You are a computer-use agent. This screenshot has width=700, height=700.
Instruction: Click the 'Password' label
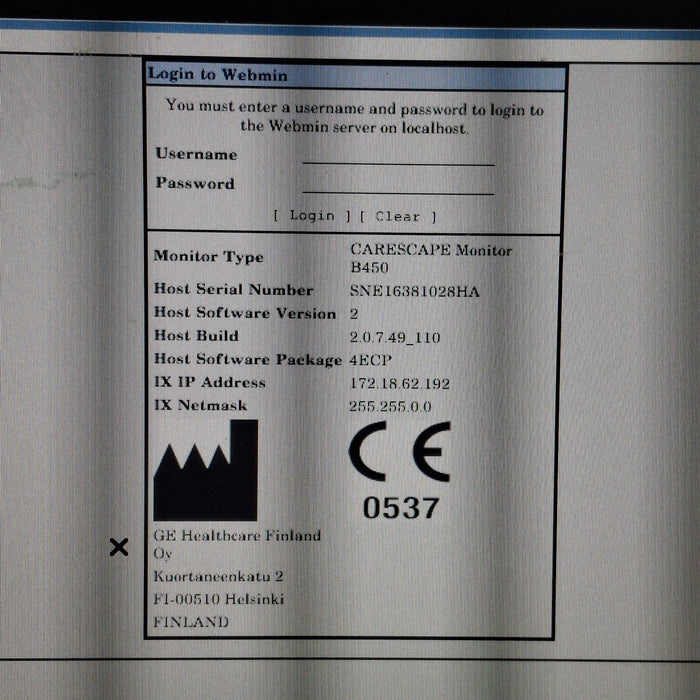(195, 183)
